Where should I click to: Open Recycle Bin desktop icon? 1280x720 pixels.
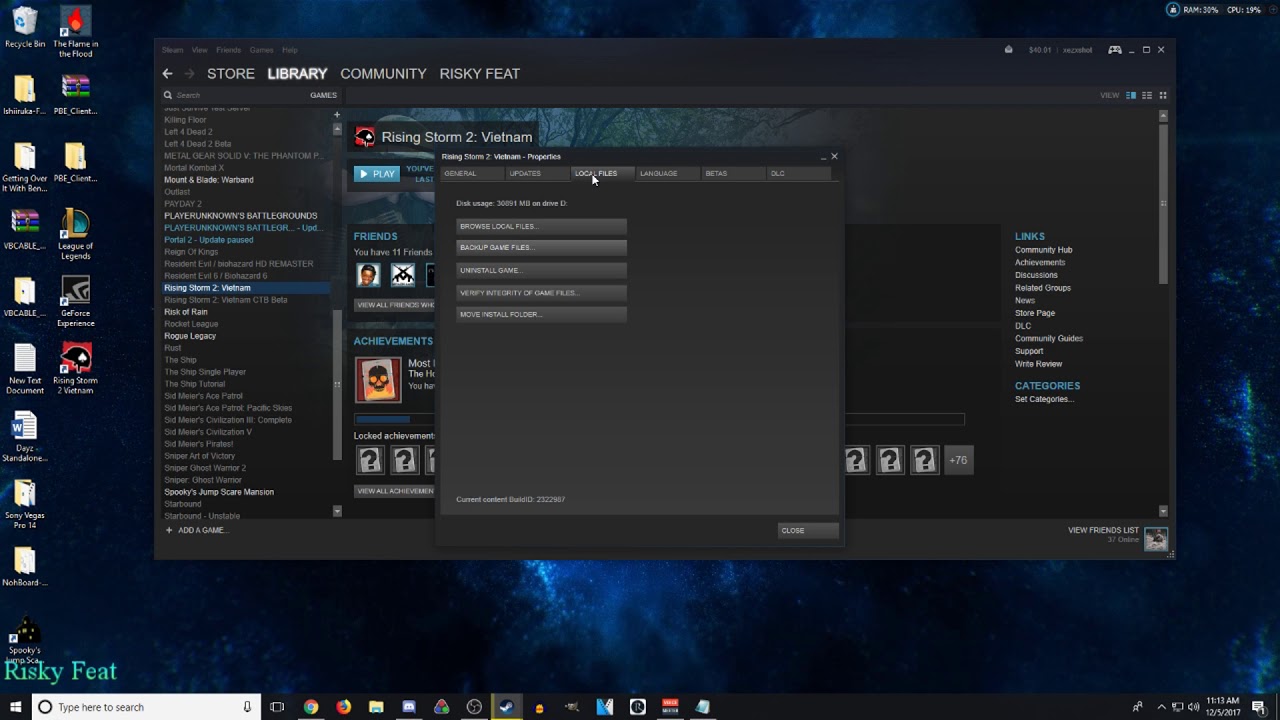point(25,29)
